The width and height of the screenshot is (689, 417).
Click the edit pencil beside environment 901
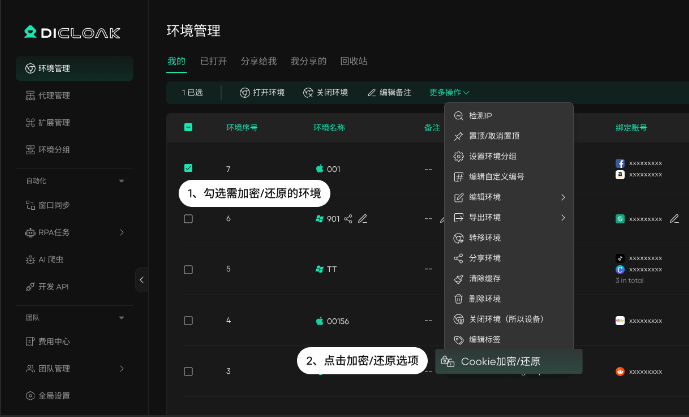363,218
